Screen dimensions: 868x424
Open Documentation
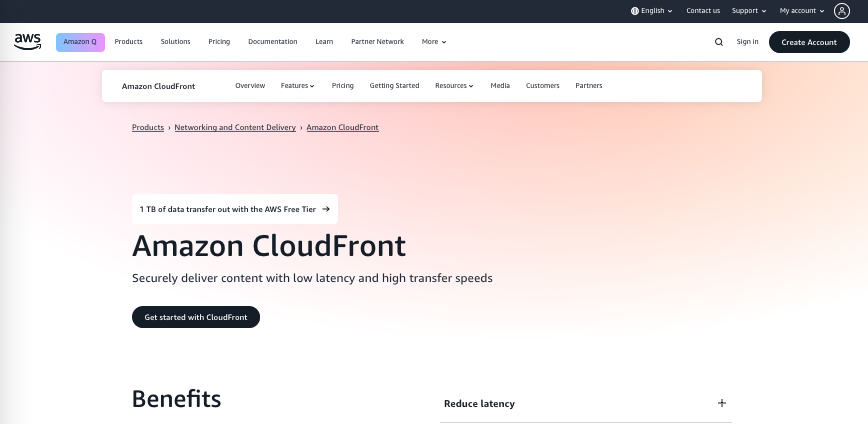[272, 42]
